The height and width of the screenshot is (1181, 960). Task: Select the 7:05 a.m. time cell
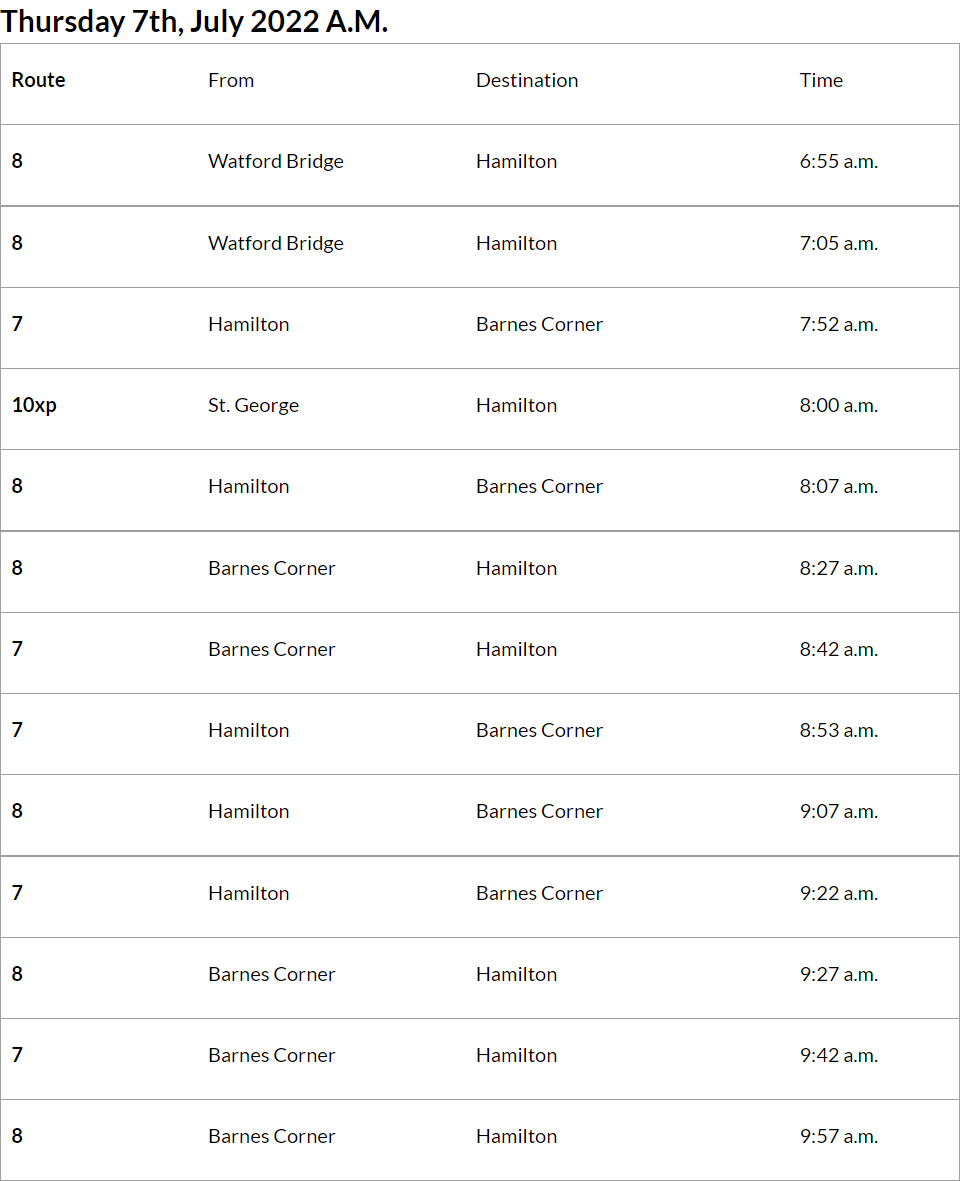click(x=838, y=244)
